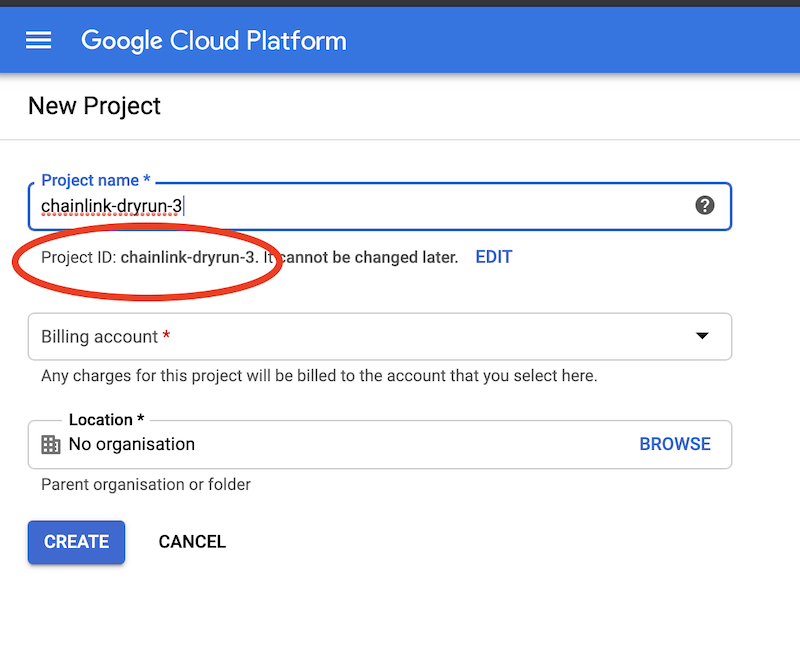Image resolution: width=800 pixels, height=658 pixels.
Task: Click the 'Project name *' label
Action: pos(95,180)
